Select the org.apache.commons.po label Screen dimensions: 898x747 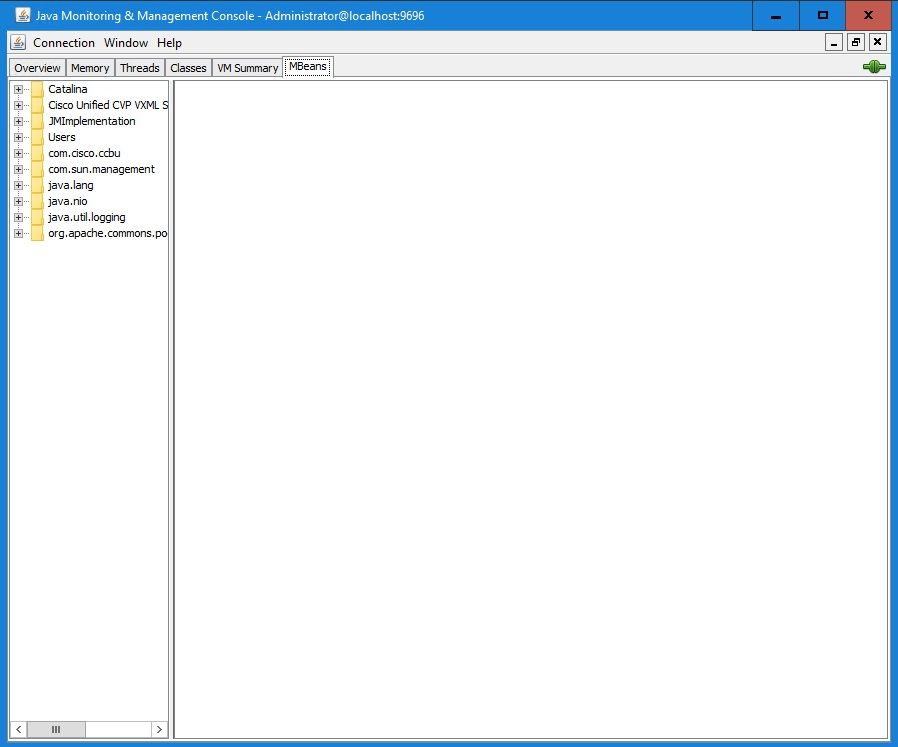point(108,233)
